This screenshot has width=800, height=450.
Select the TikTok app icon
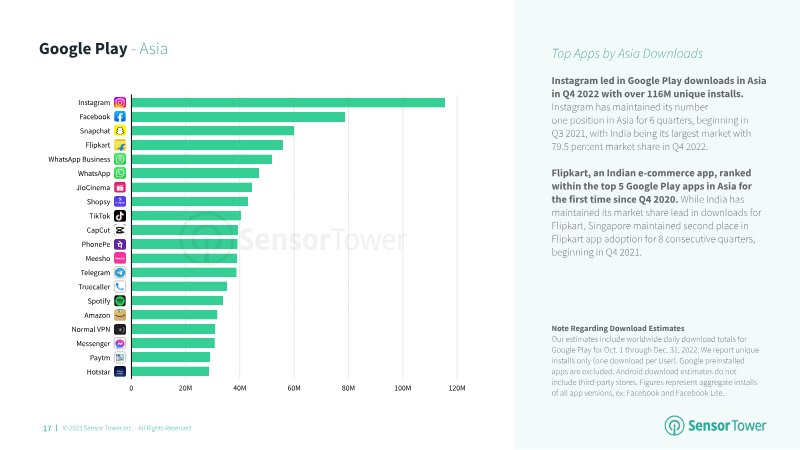[x=120, y=216]
